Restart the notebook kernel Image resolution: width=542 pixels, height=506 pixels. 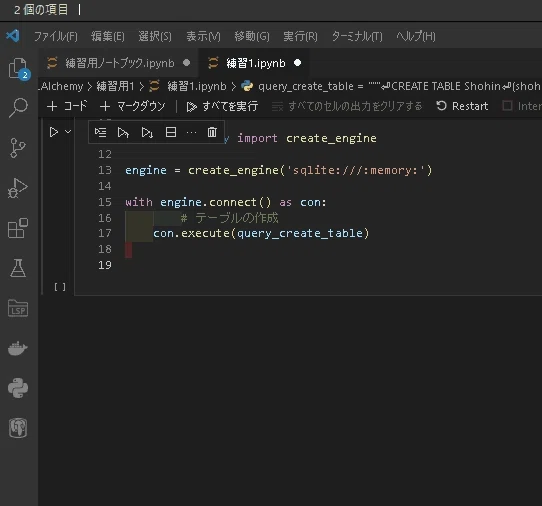pos(462,106)
